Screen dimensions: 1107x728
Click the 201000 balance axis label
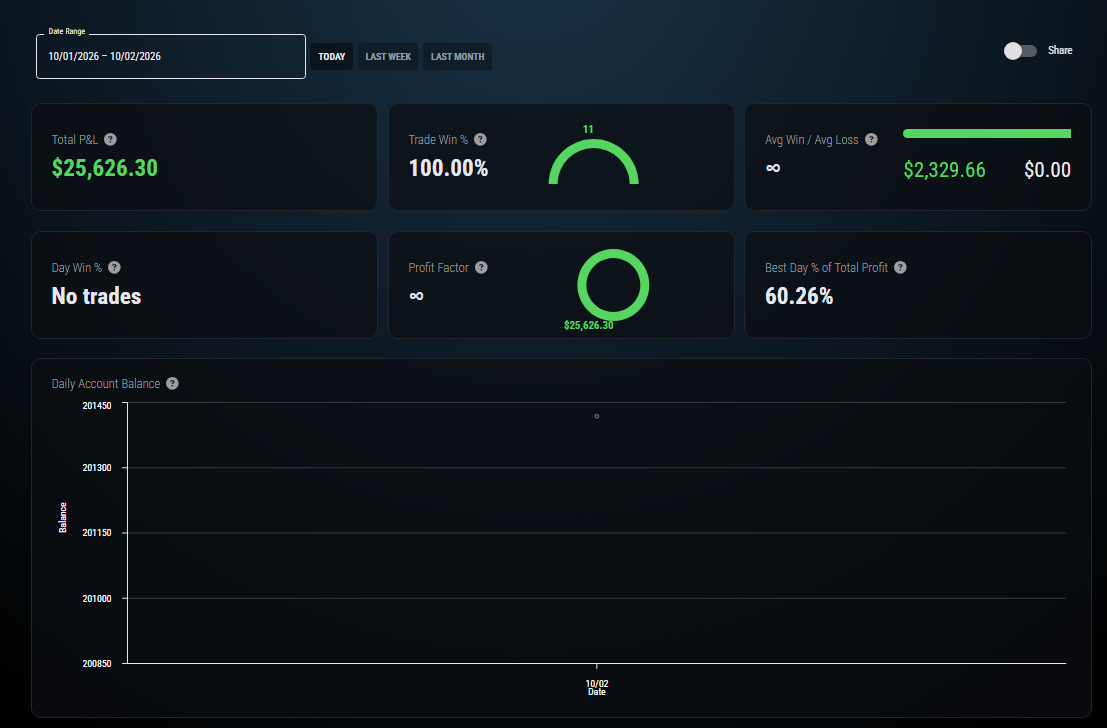pyautogui.click(x=97, y=599)
